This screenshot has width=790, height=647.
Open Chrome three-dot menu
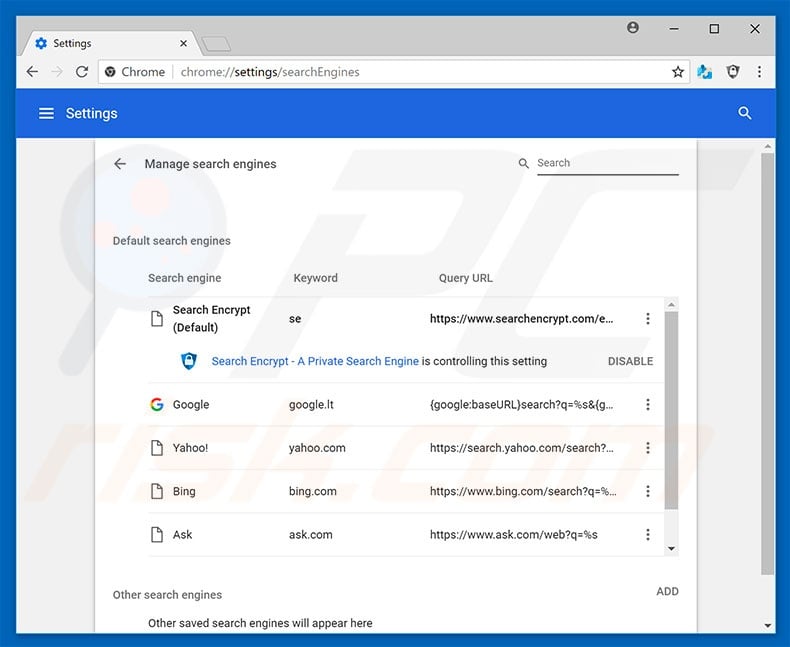pos(759,72)
